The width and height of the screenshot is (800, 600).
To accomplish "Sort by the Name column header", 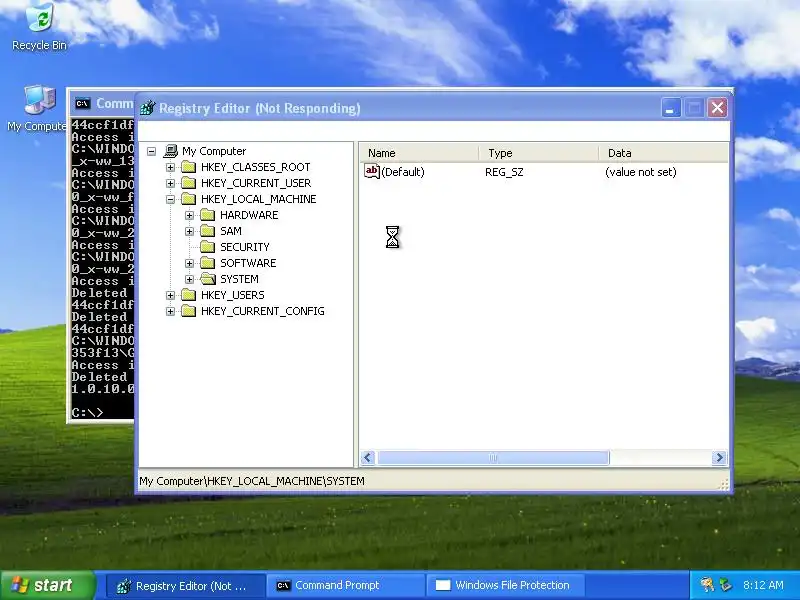I will pos(419,153).
